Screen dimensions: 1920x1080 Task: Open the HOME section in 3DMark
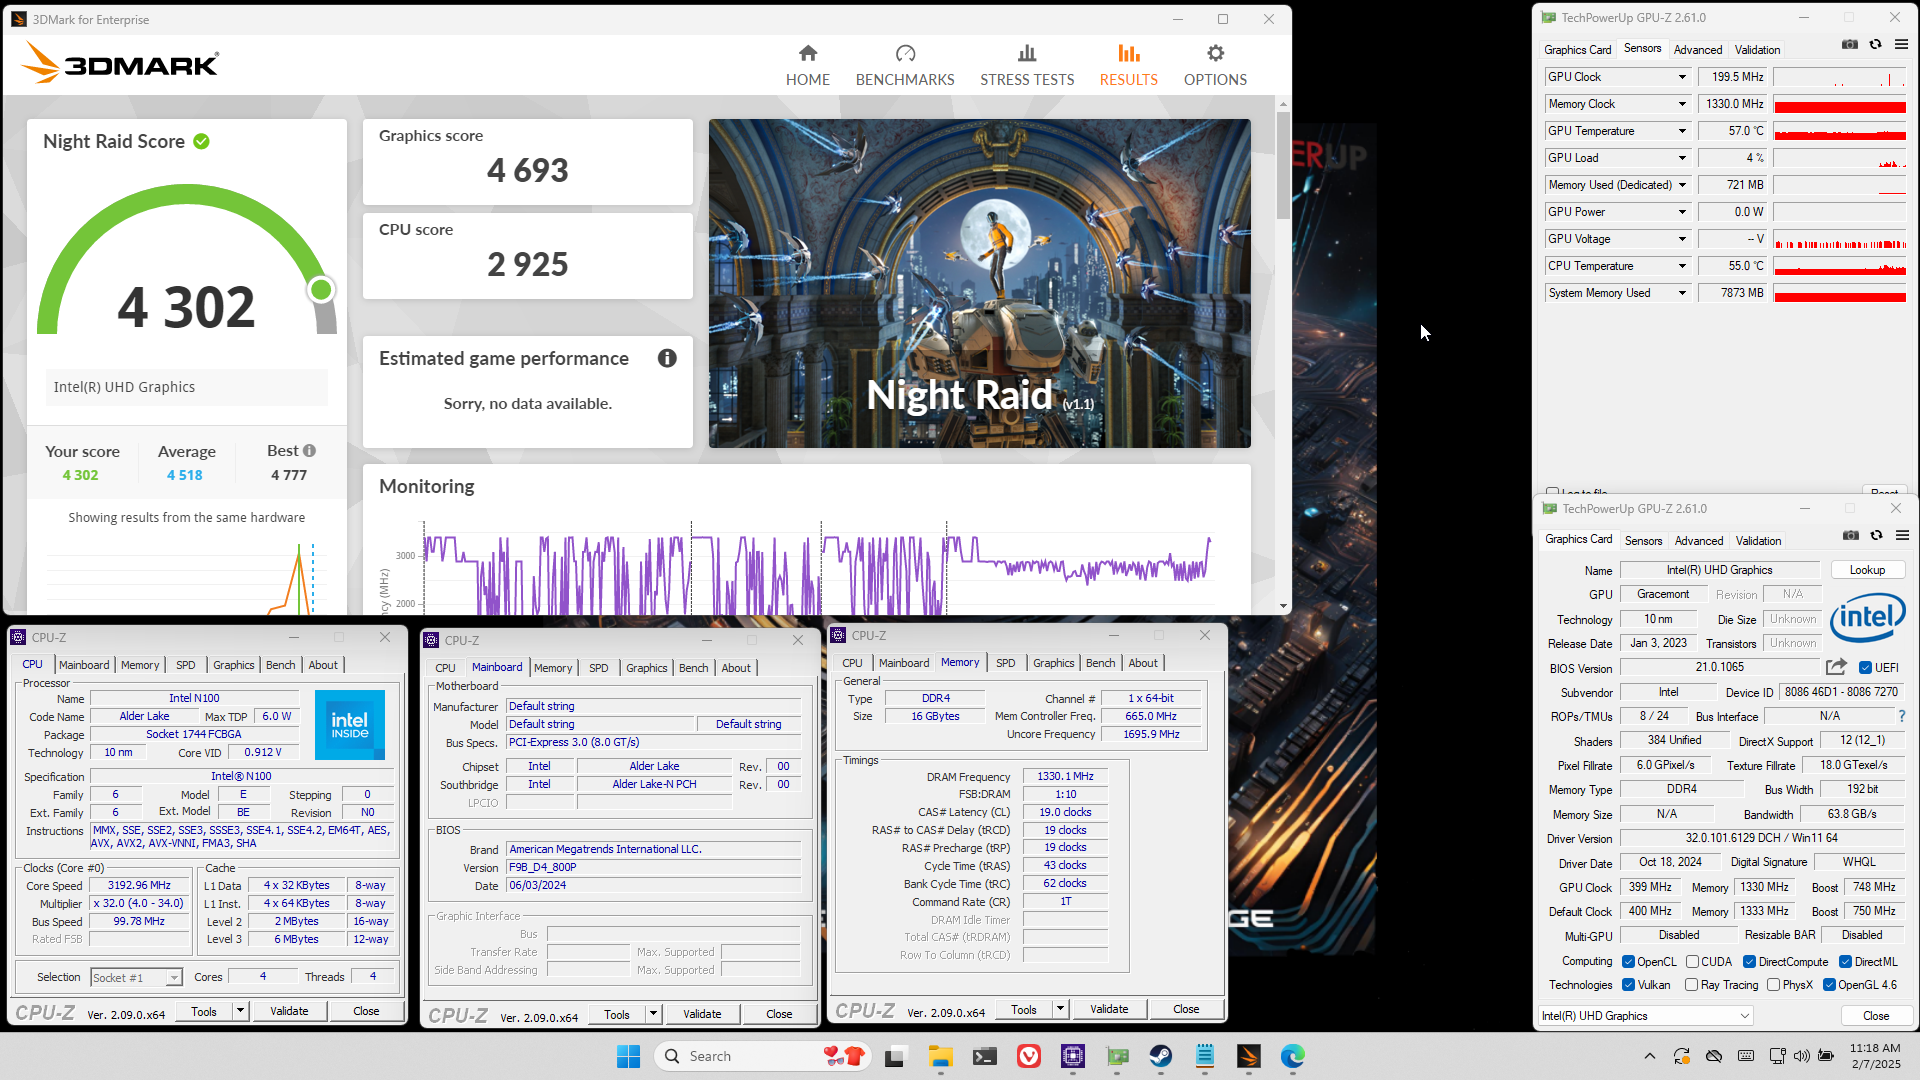(x=807, y=65)
